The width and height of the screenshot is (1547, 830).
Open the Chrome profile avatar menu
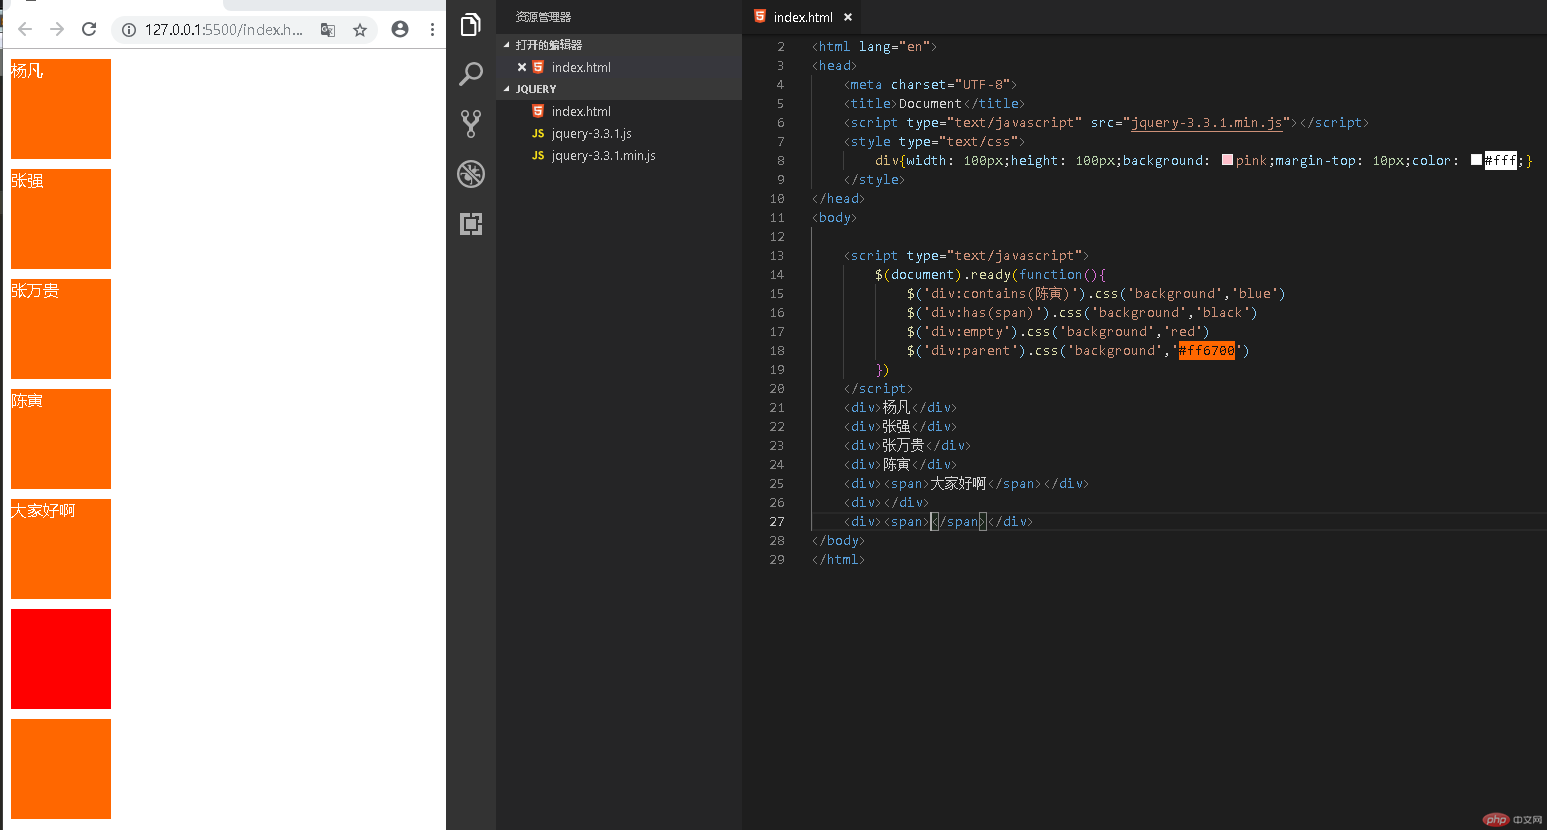pos(400,29)
